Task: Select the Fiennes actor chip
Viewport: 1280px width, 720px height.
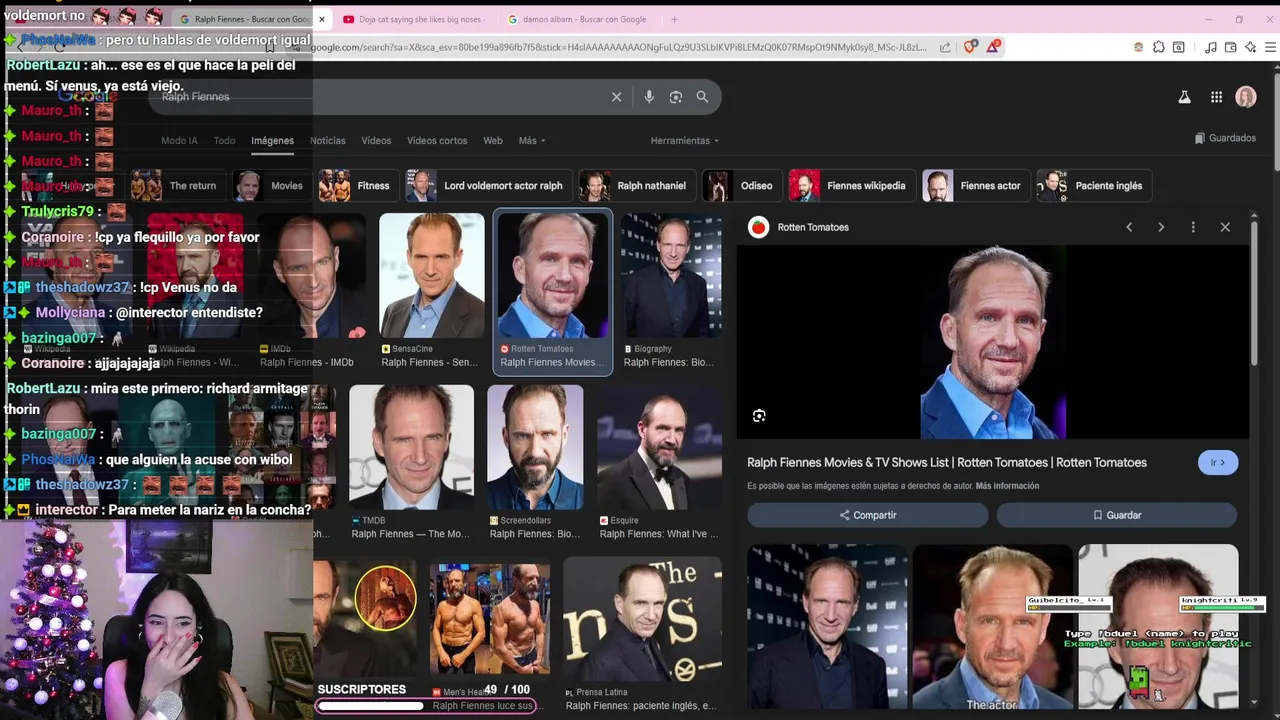Action: (974, 186)
